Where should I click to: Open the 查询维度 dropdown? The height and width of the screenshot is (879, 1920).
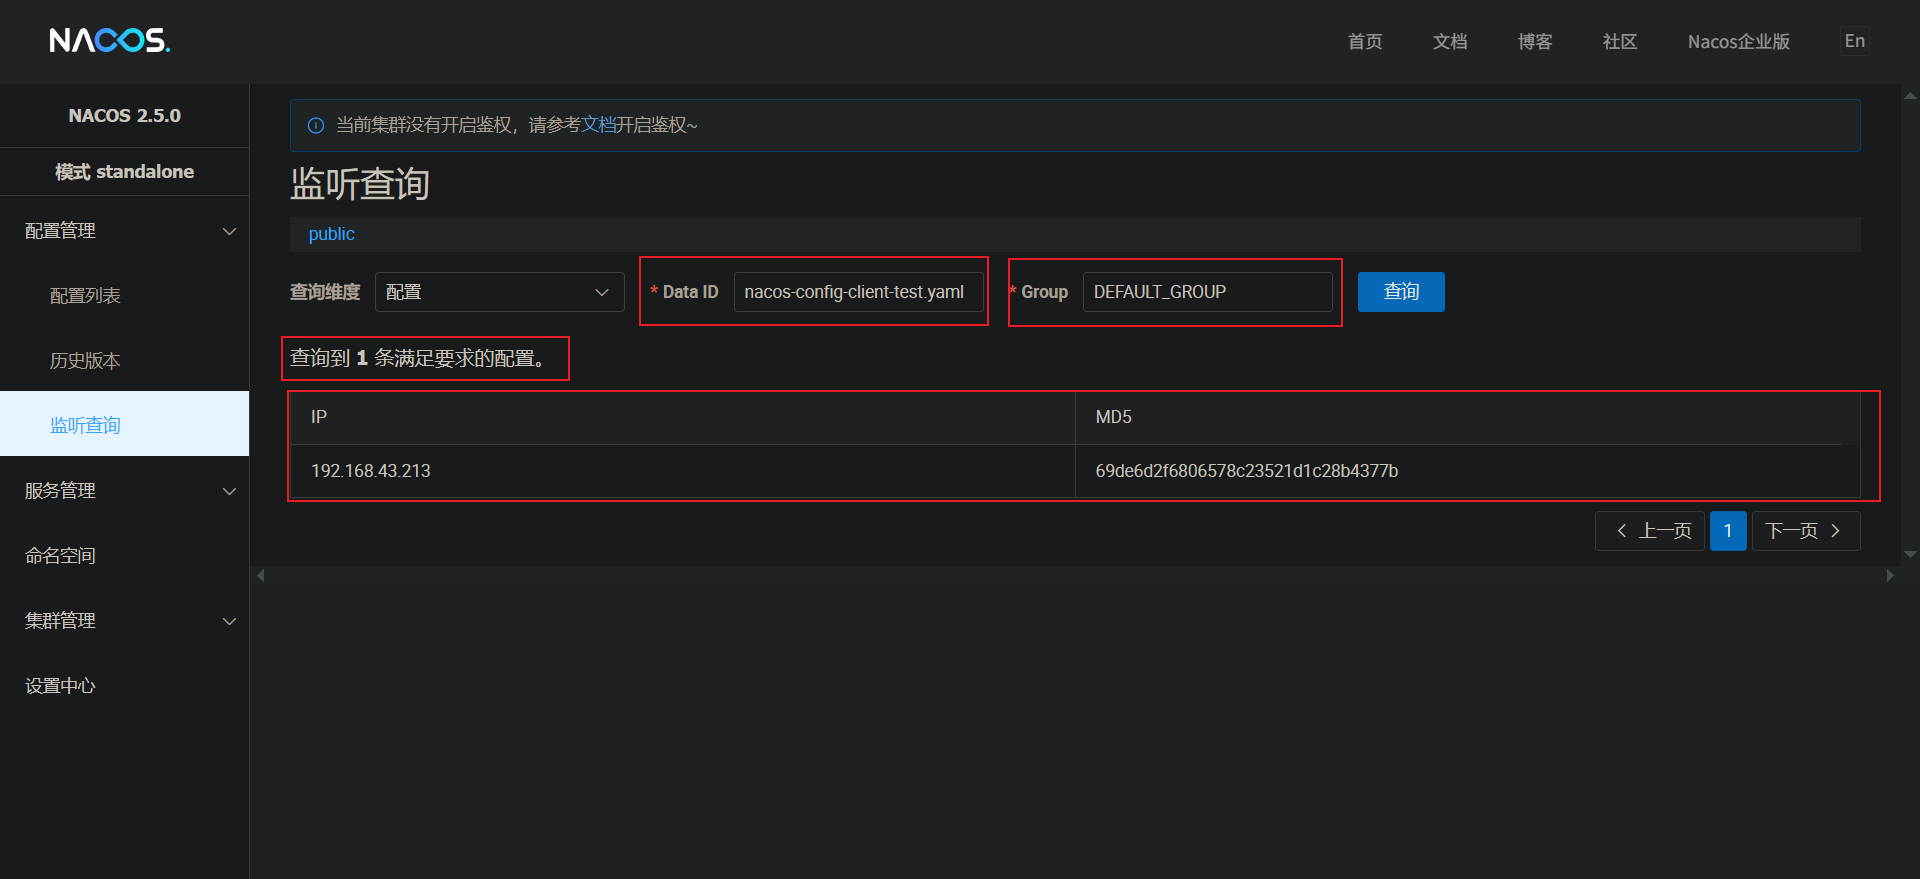tap(499, 292)
